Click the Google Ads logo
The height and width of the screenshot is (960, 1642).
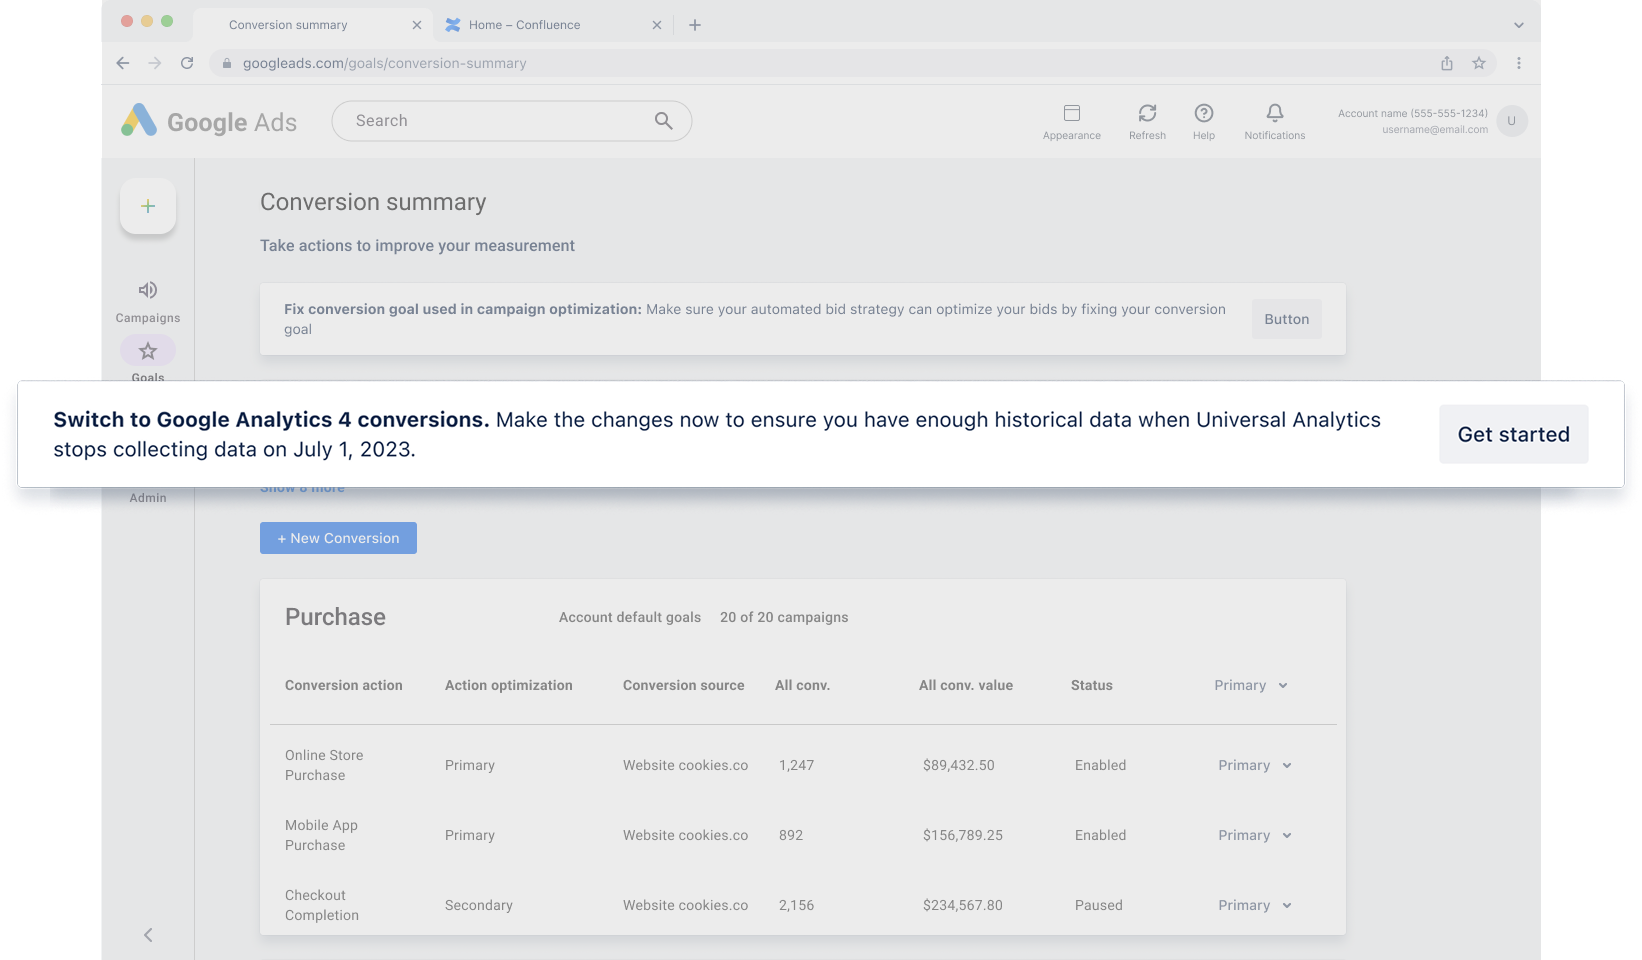click(209, 121)
